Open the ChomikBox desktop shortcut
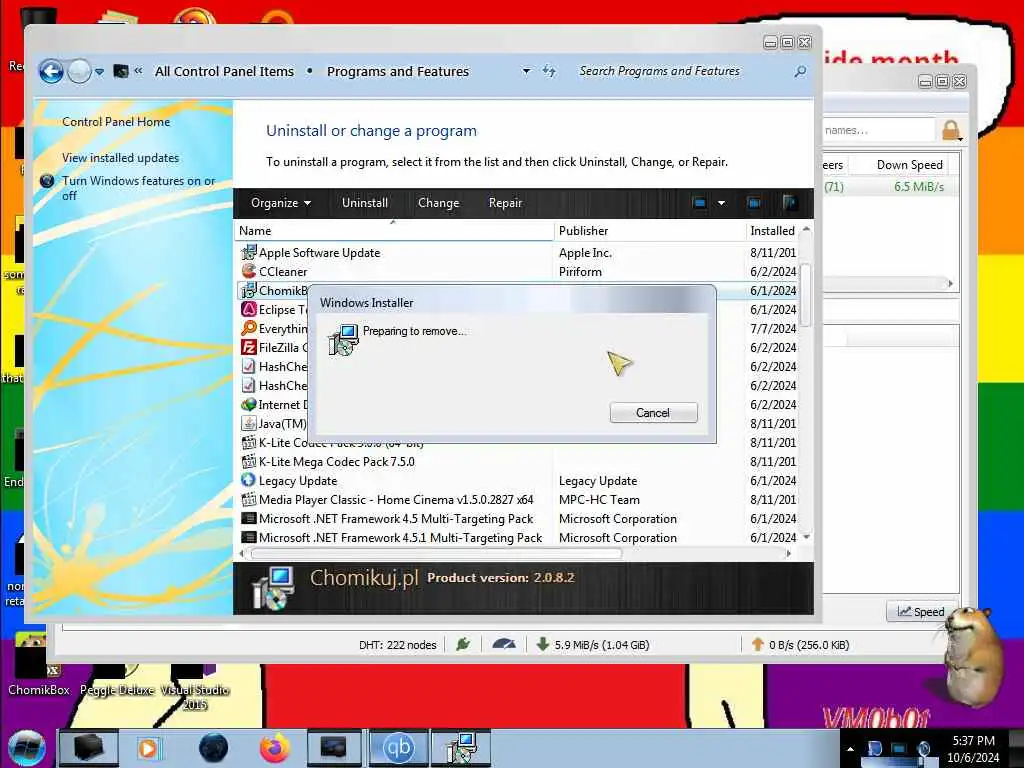This screenshot has width=1024, height=768. (38, 664)
